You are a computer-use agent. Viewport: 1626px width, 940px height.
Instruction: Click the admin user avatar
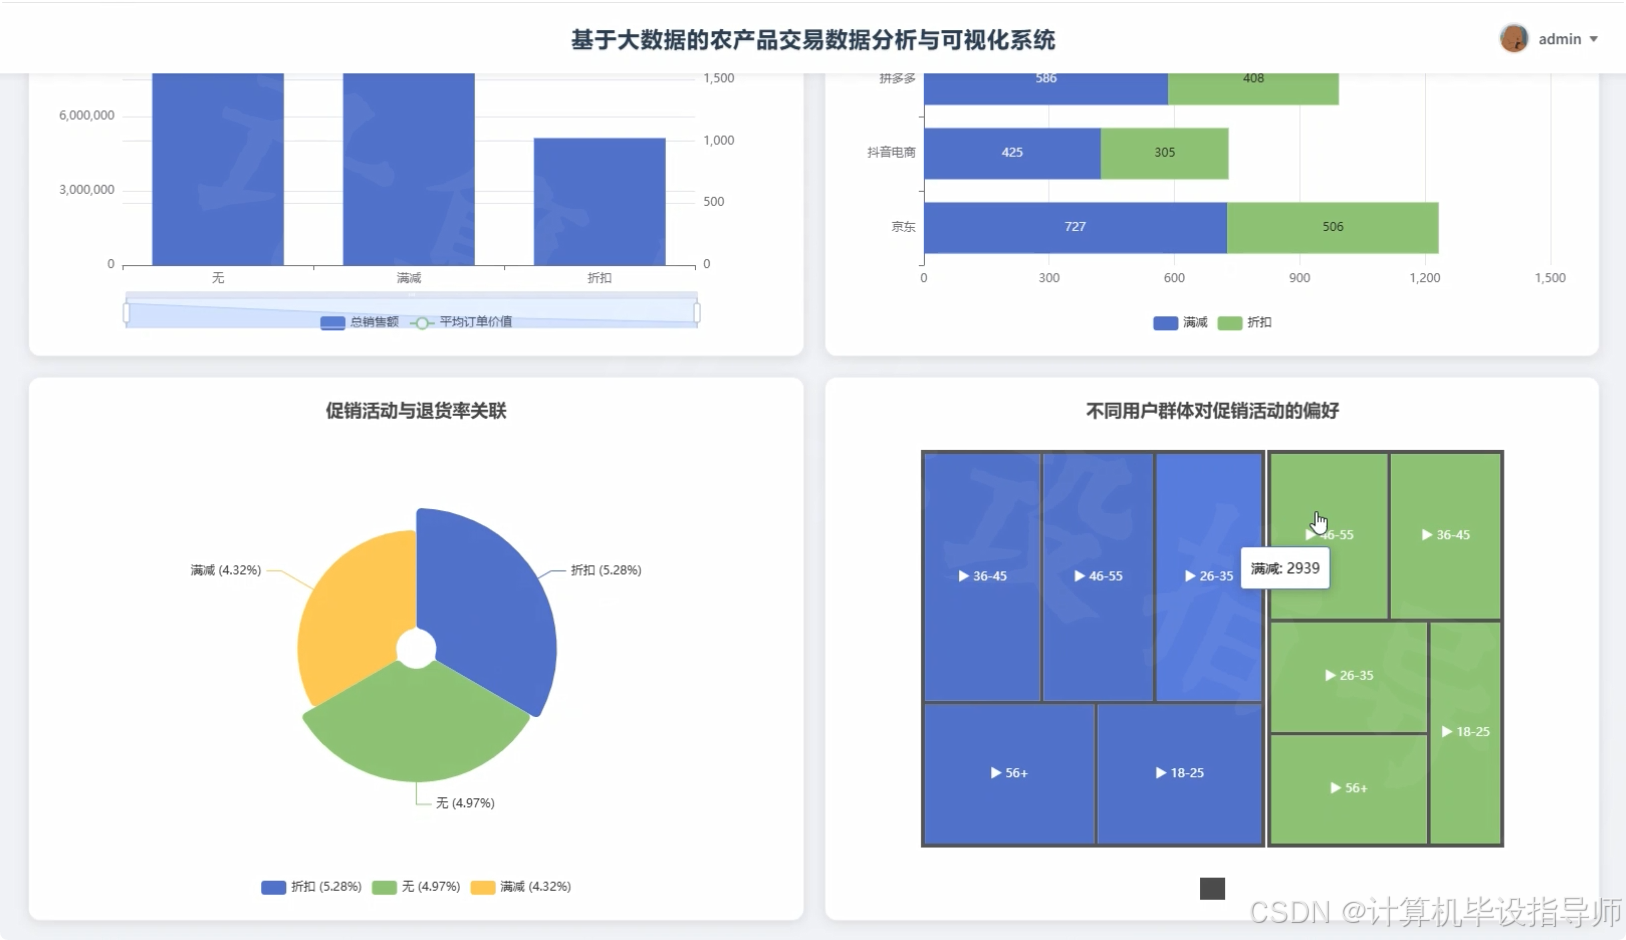pyautogui.click(x=1514, y=39)
